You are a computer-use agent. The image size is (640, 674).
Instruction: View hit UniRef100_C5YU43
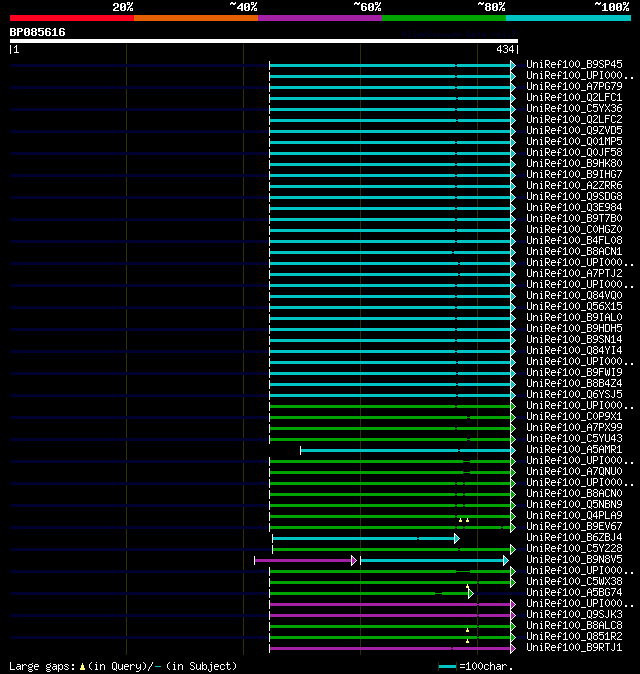574,438
